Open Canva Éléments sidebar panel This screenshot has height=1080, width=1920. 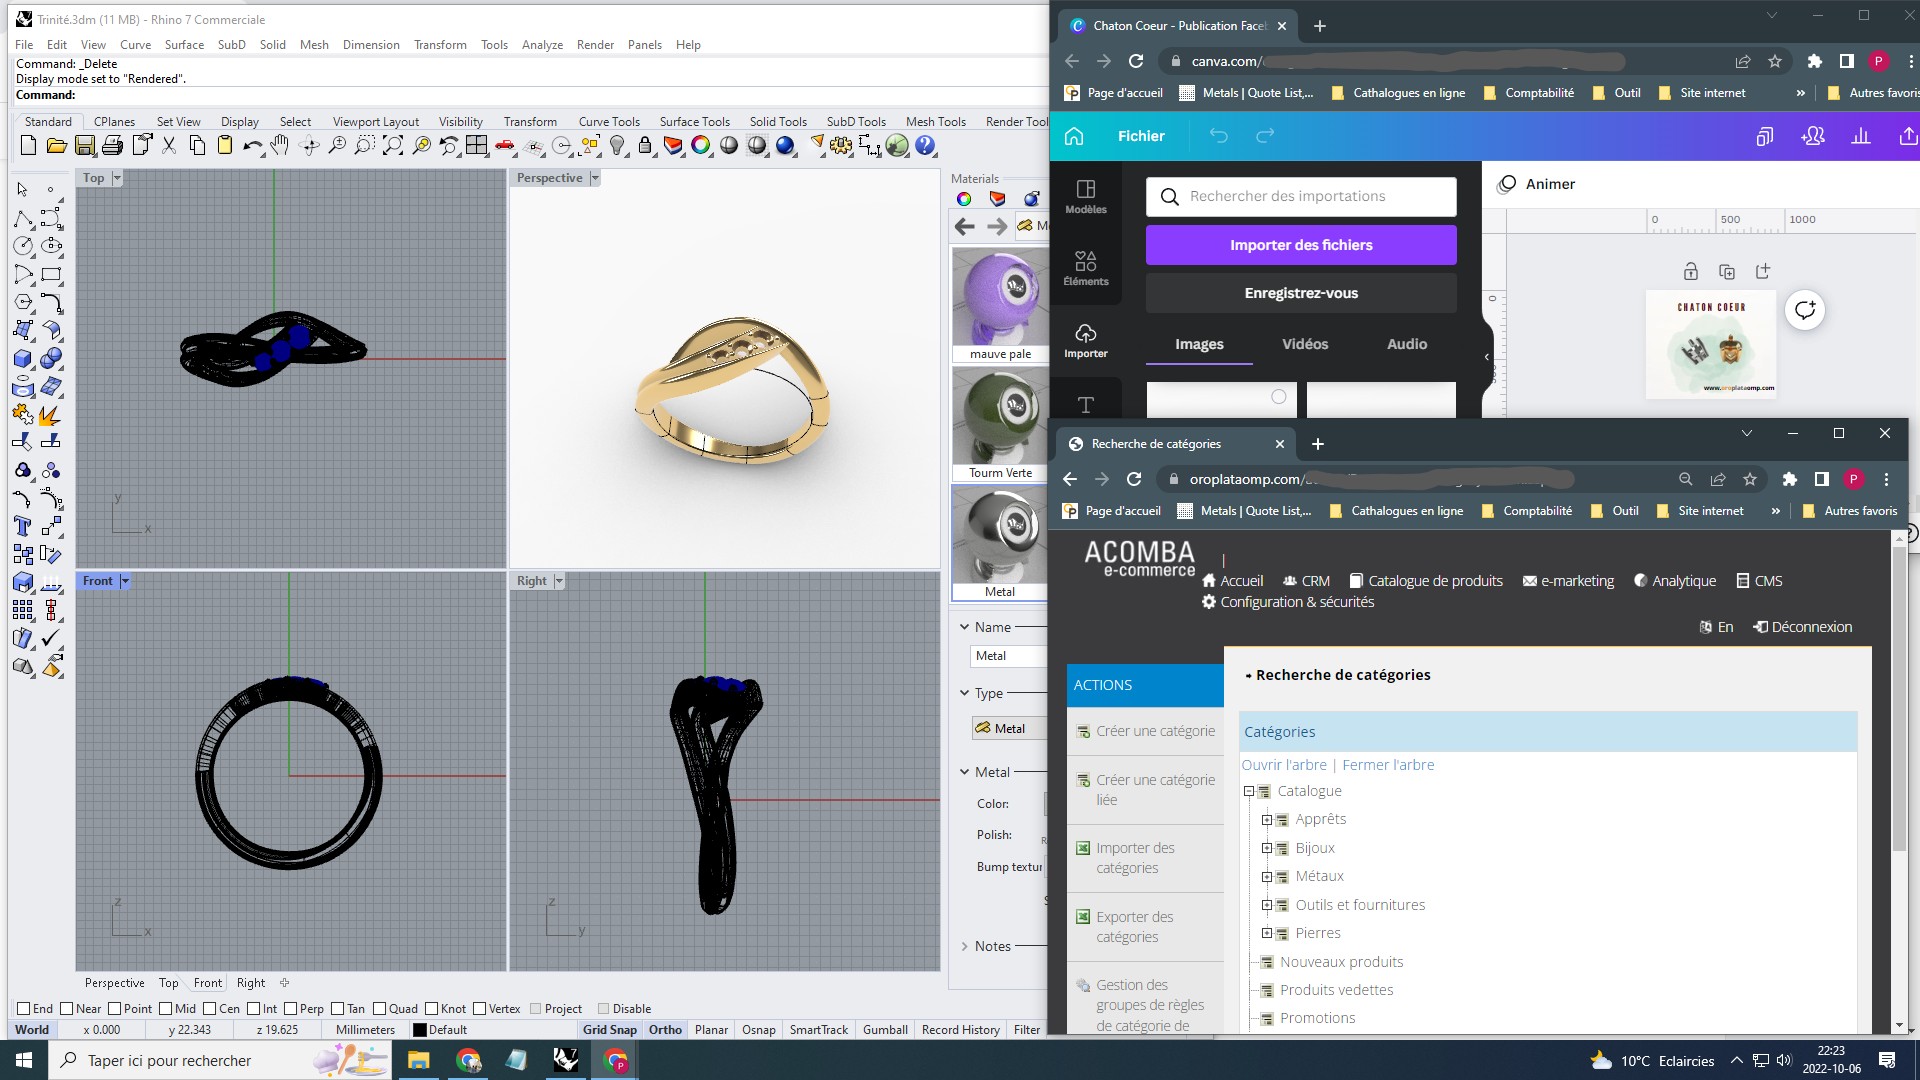point(1086,268)
